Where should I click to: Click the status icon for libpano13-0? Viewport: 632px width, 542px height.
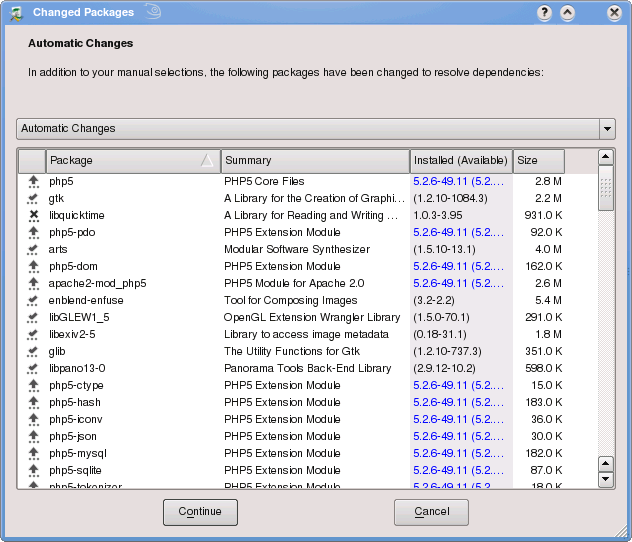click(x=33, y=368)
